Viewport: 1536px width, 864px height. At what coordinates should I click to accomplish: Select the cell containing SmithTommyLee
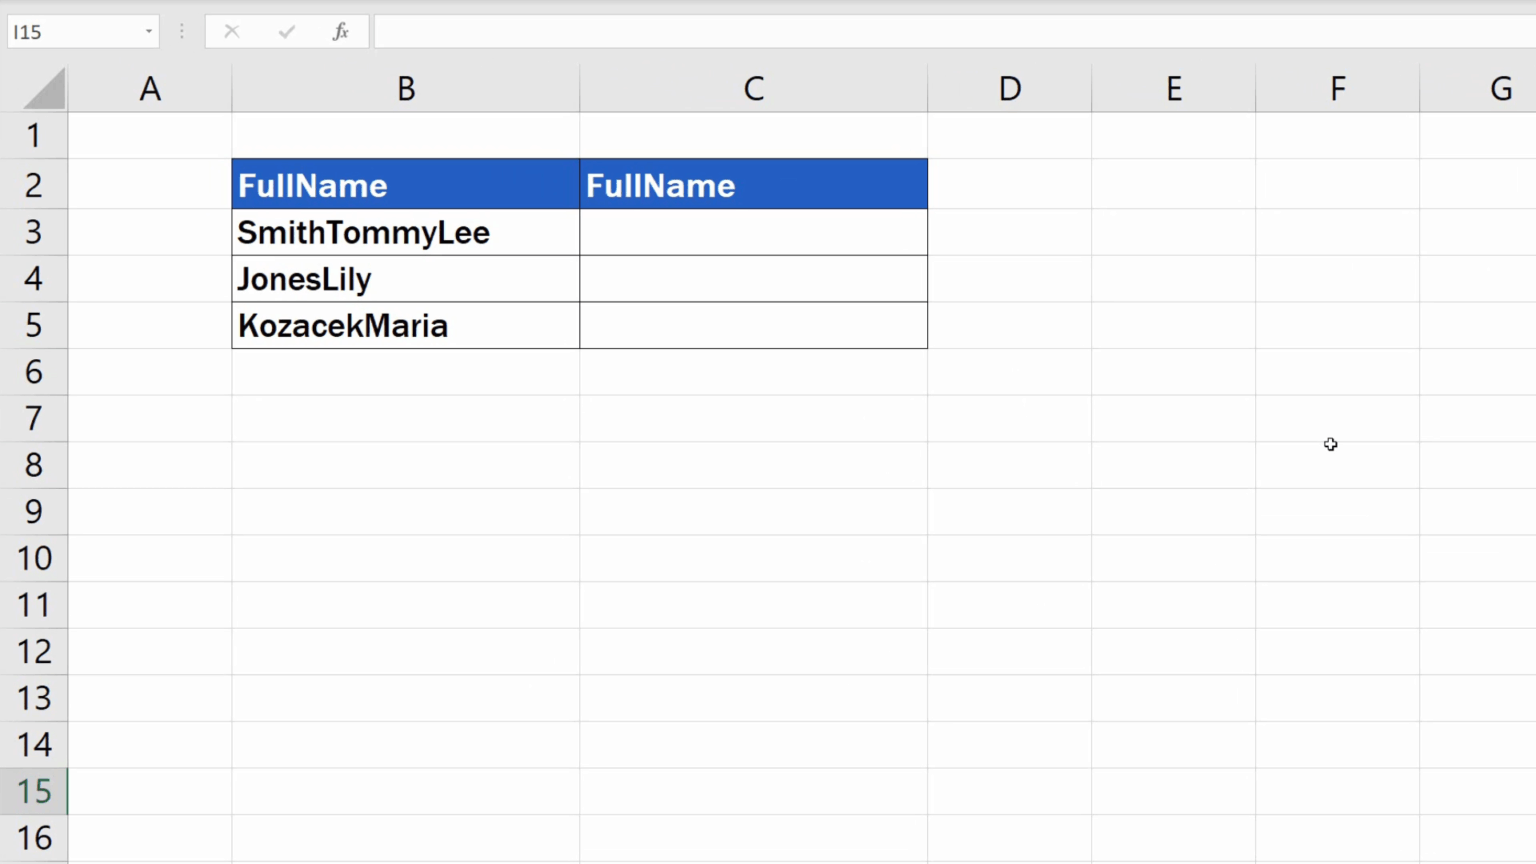click(405, 232)
